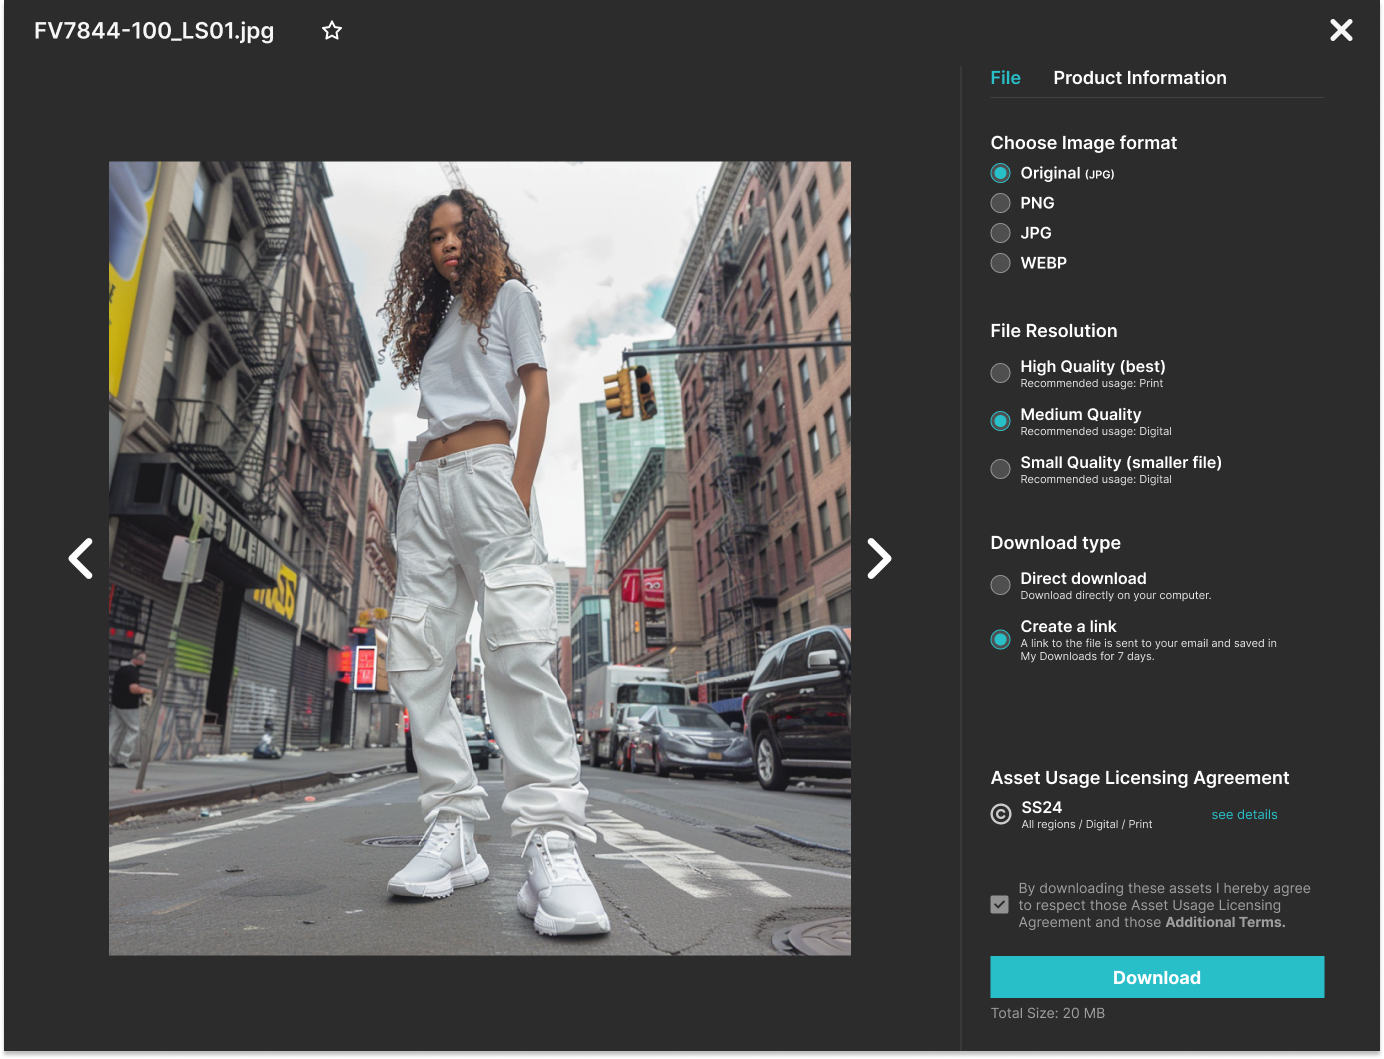Select PNG as the image format

pos(999,203)
